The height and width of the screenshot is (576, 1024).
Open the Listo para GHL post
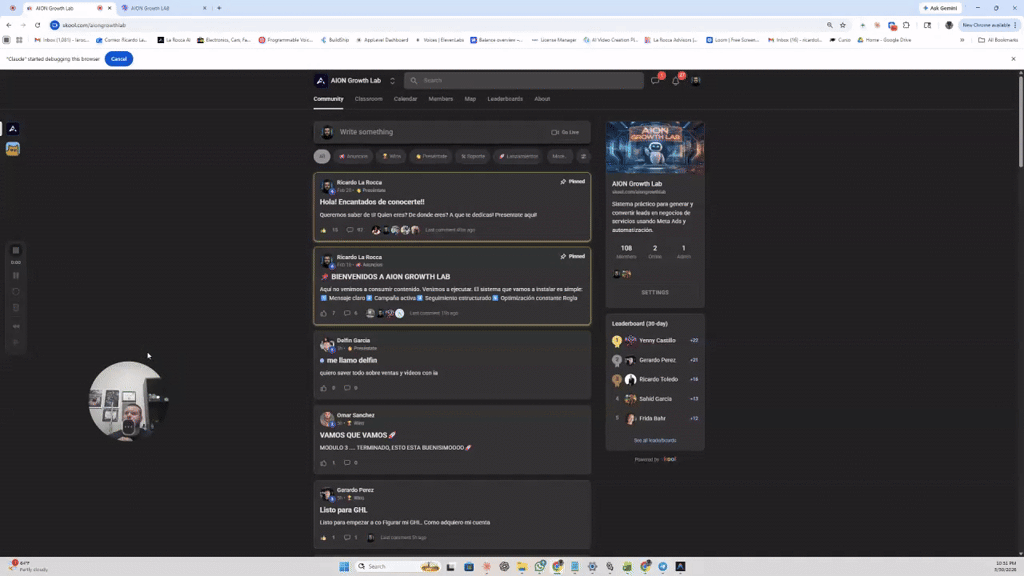[x=344, y=509]
